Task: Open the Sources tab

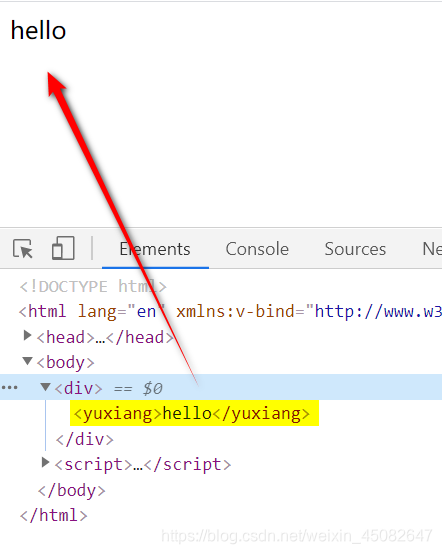Action: pos(355,249)
